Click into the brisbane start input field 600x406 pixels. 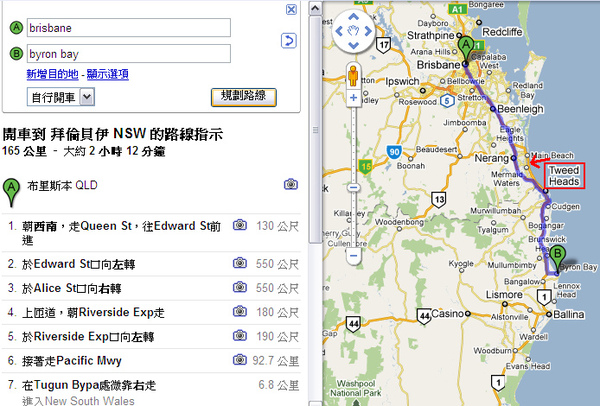tap(129, 28)
